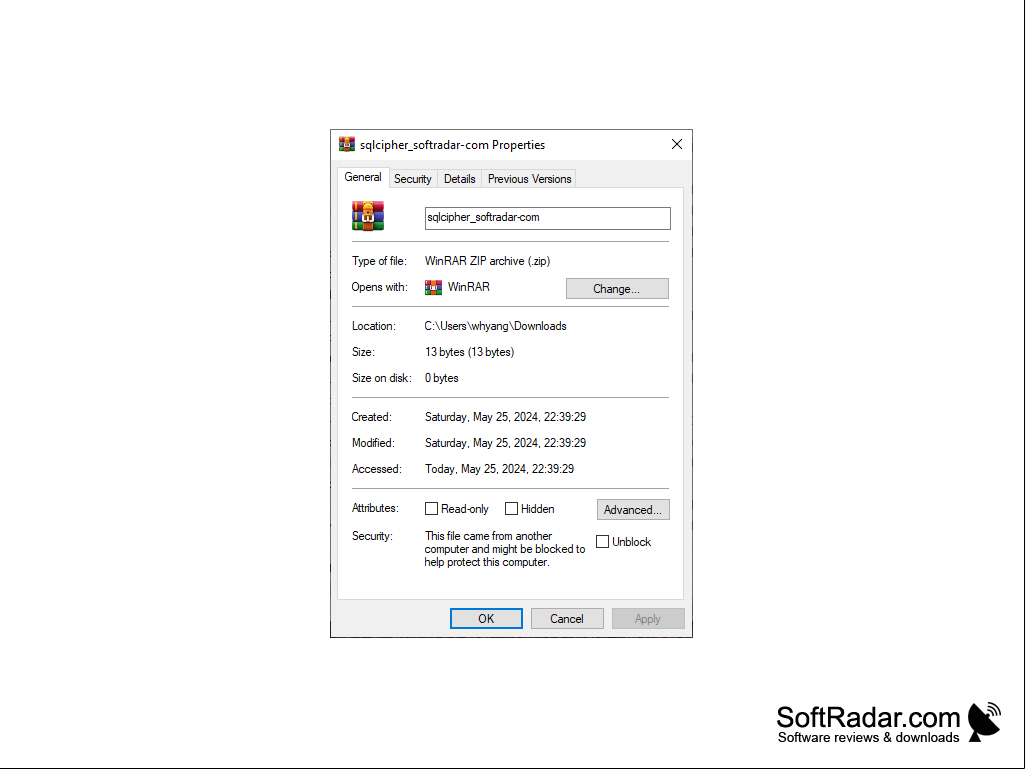This screenshot has height=769, width=1025.
Task: Click the Created date value
Action: (x=505, y=417)
